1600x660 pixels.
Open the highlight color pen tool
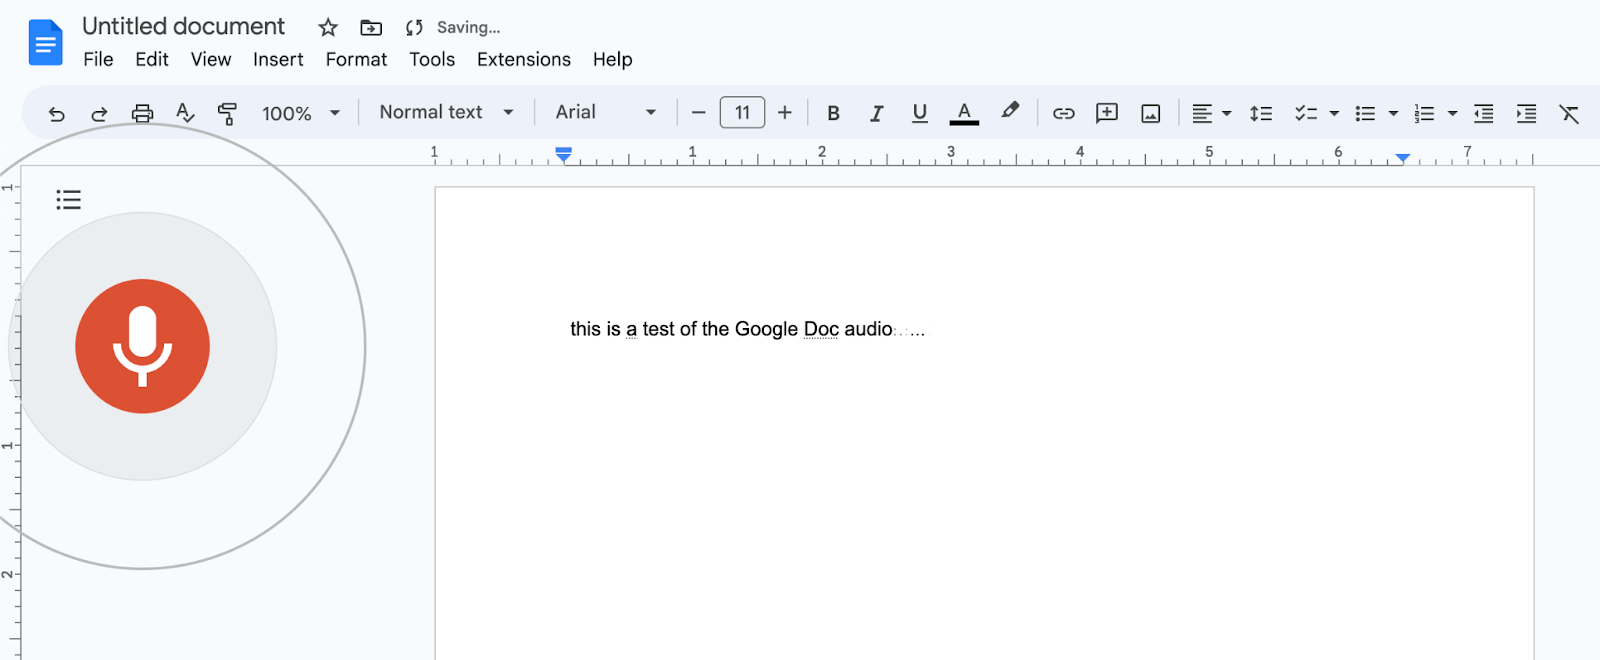click(x=1010, y=111)
